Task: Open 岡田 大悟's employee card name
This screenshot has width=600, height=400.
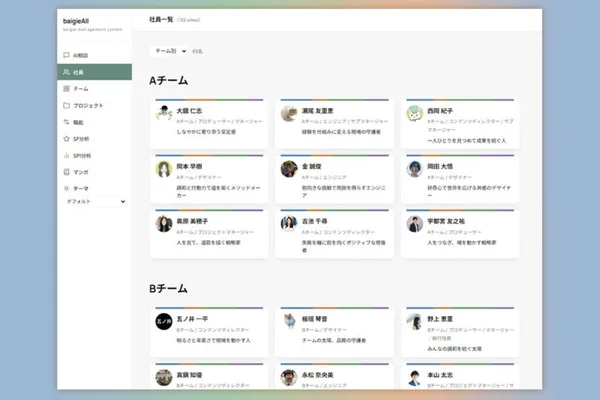Action: click(440, 167)
